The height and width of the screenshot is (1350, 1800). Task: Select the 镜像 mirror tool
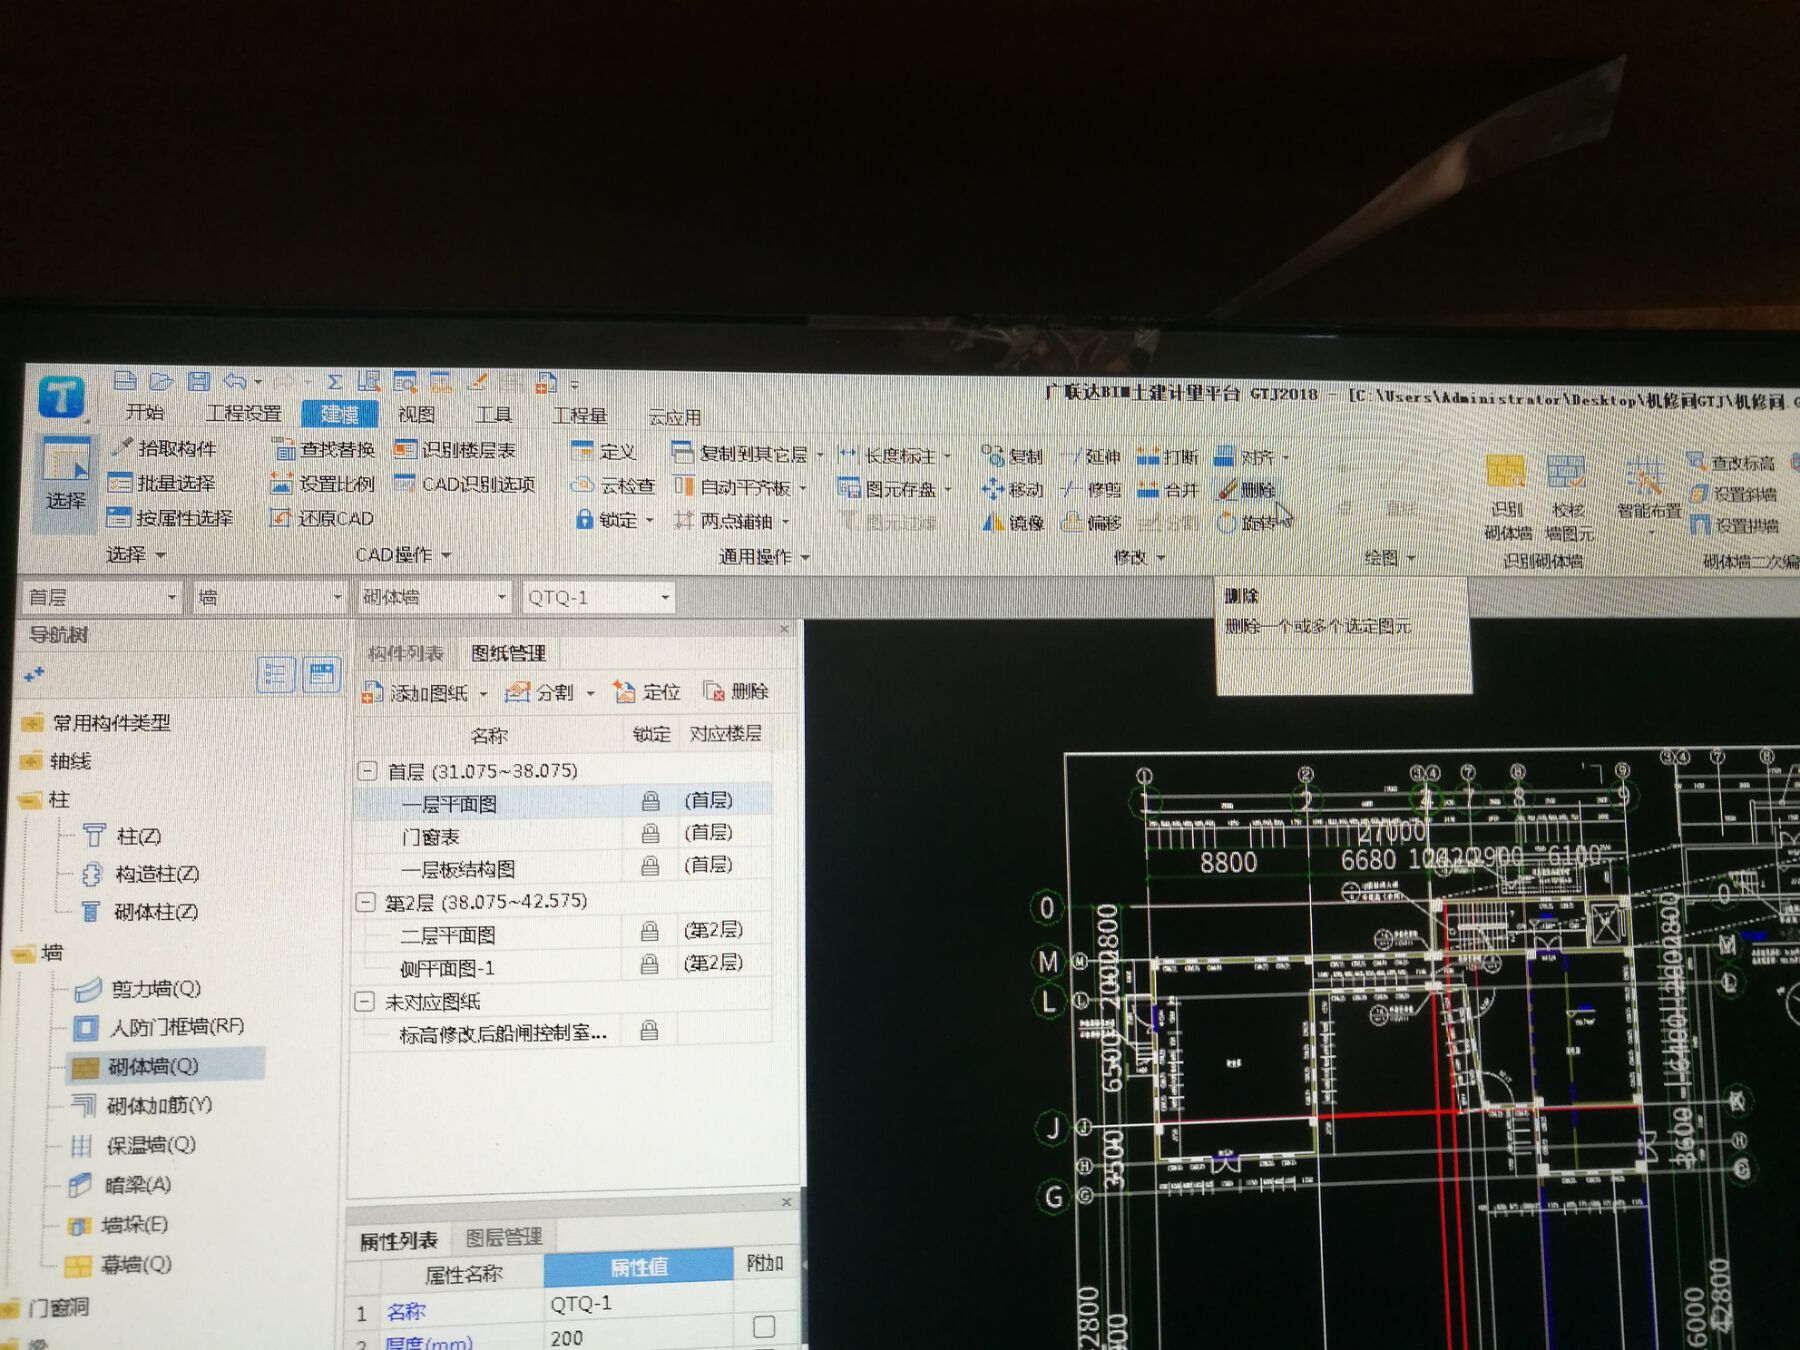point(1013,522)
